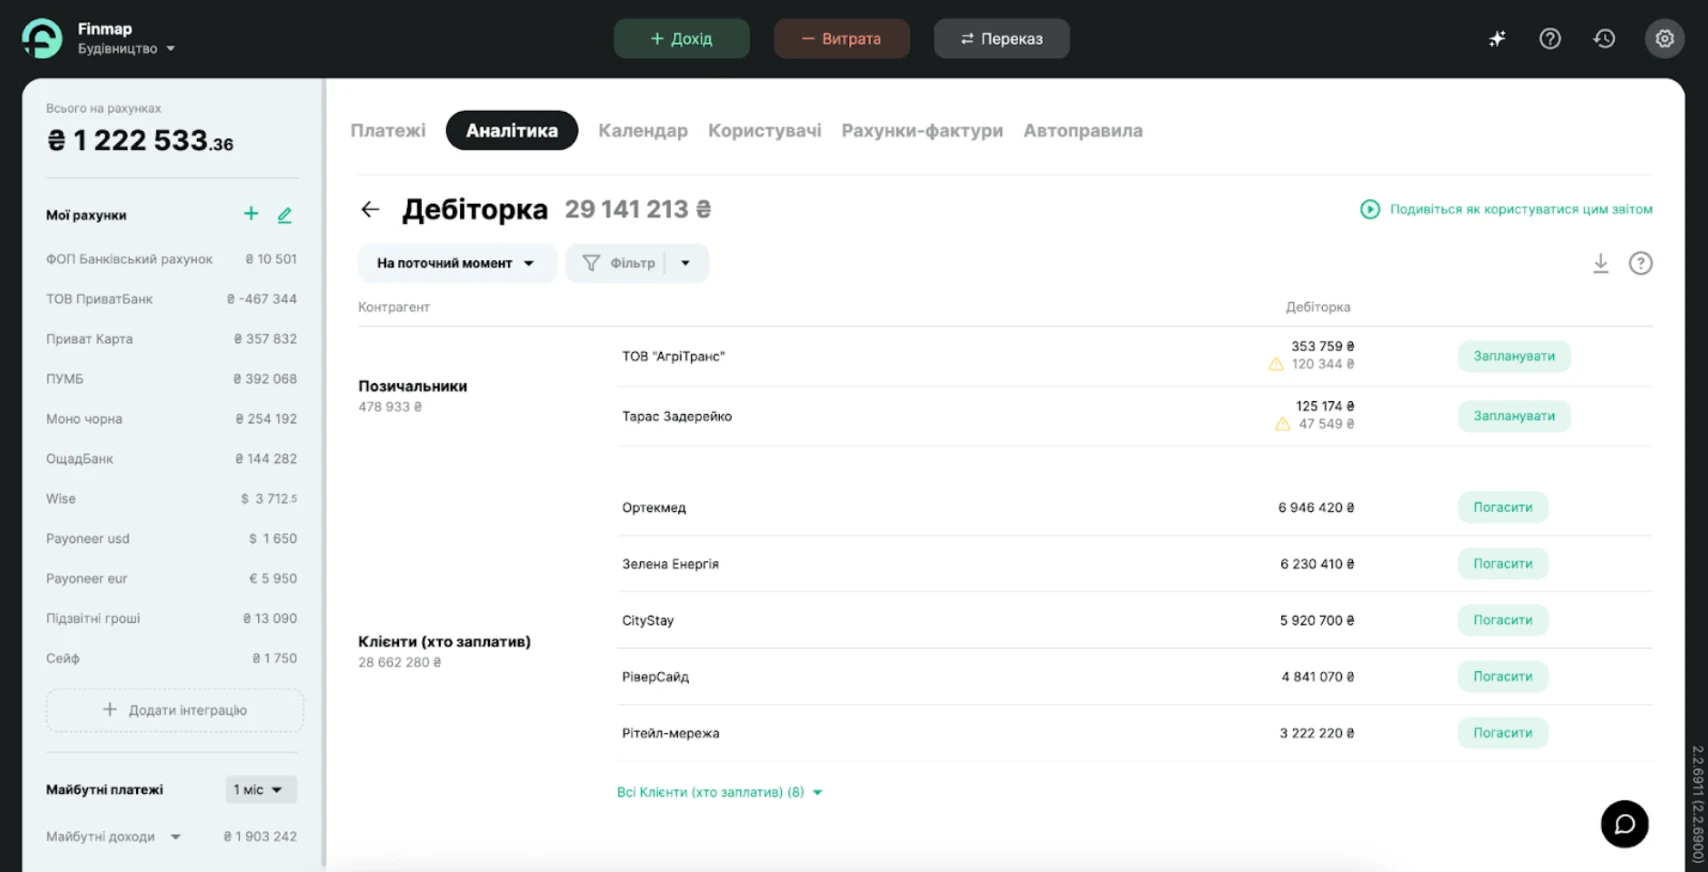The width and height of the screenshot is (1708, 872).
Task: Open 'На поточний момент' period dropdown
Action: point(457,263)
